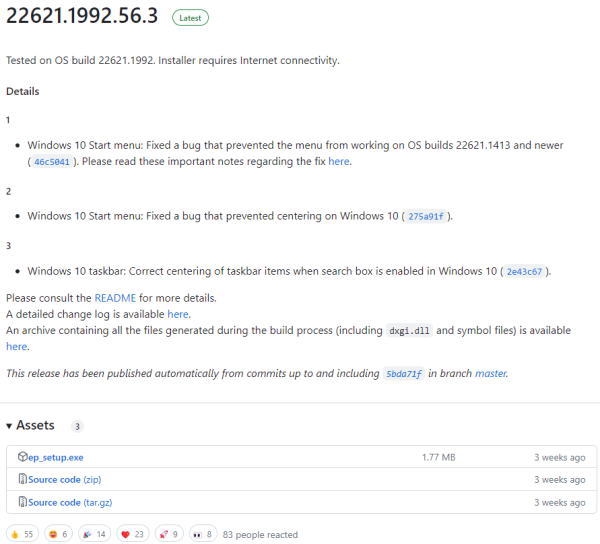600x544 pixels.
Task: Click the Details heading
Action: click(x=23, y=91)
